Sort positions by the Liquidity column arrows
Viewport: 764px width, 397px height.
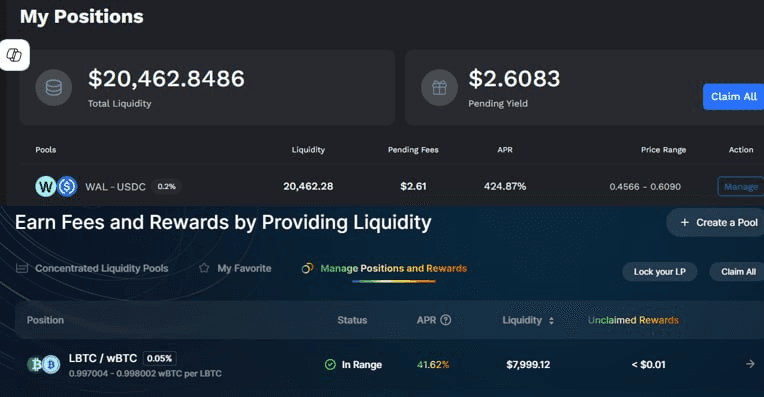tap(551, 321)
